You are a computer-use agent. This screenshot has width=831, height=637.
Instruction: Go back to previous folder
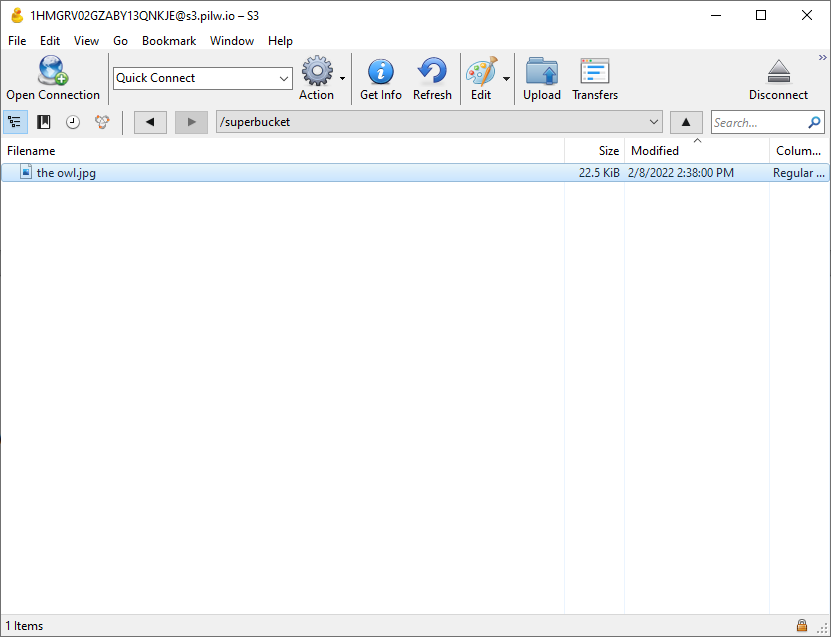[150, 122]
